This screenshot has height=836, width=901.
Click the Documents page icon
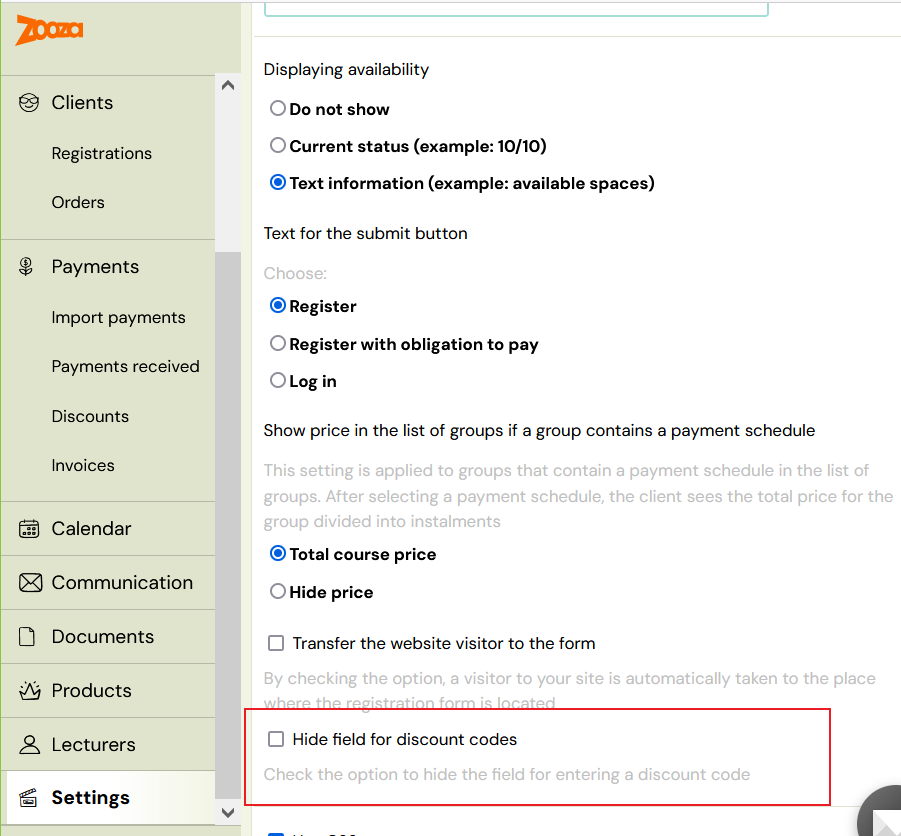point(26,637)
